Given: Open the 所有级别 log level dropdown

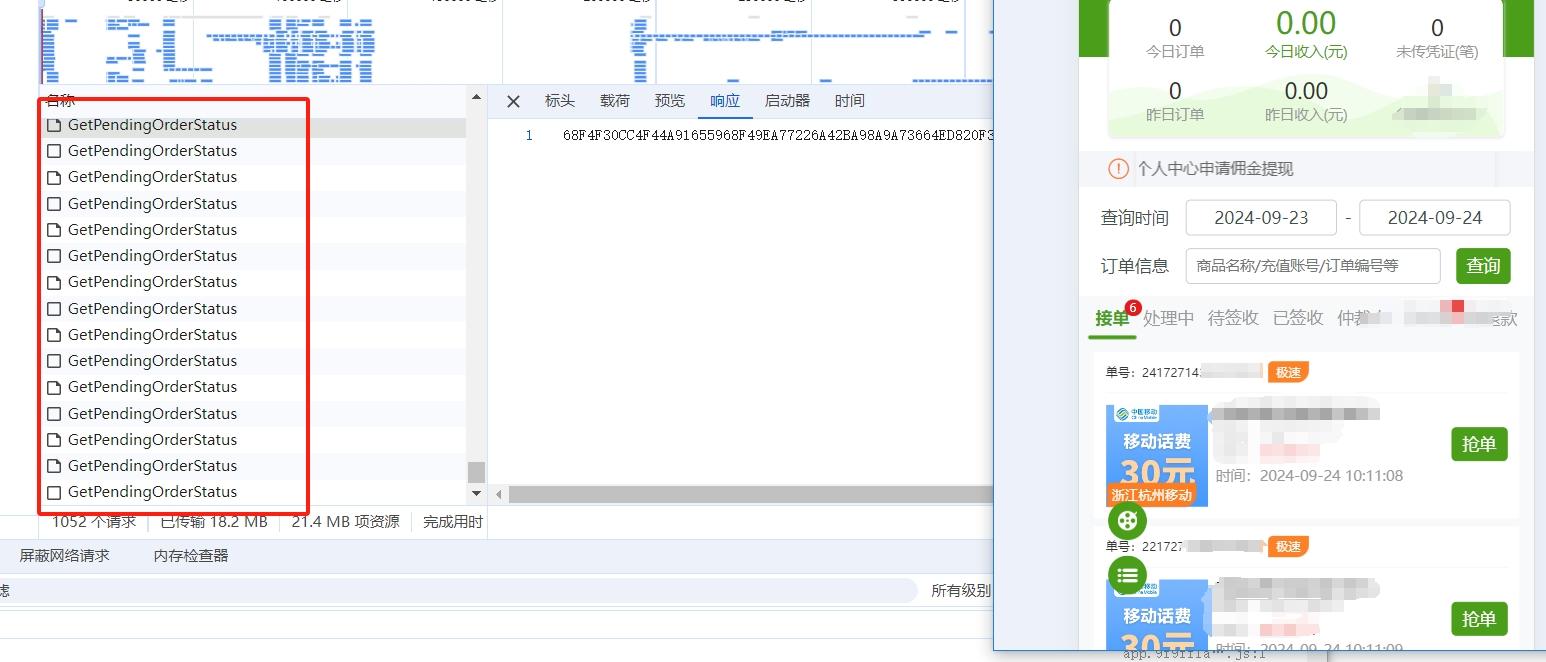Looking at the screenshot, I should tap(960, 591).
